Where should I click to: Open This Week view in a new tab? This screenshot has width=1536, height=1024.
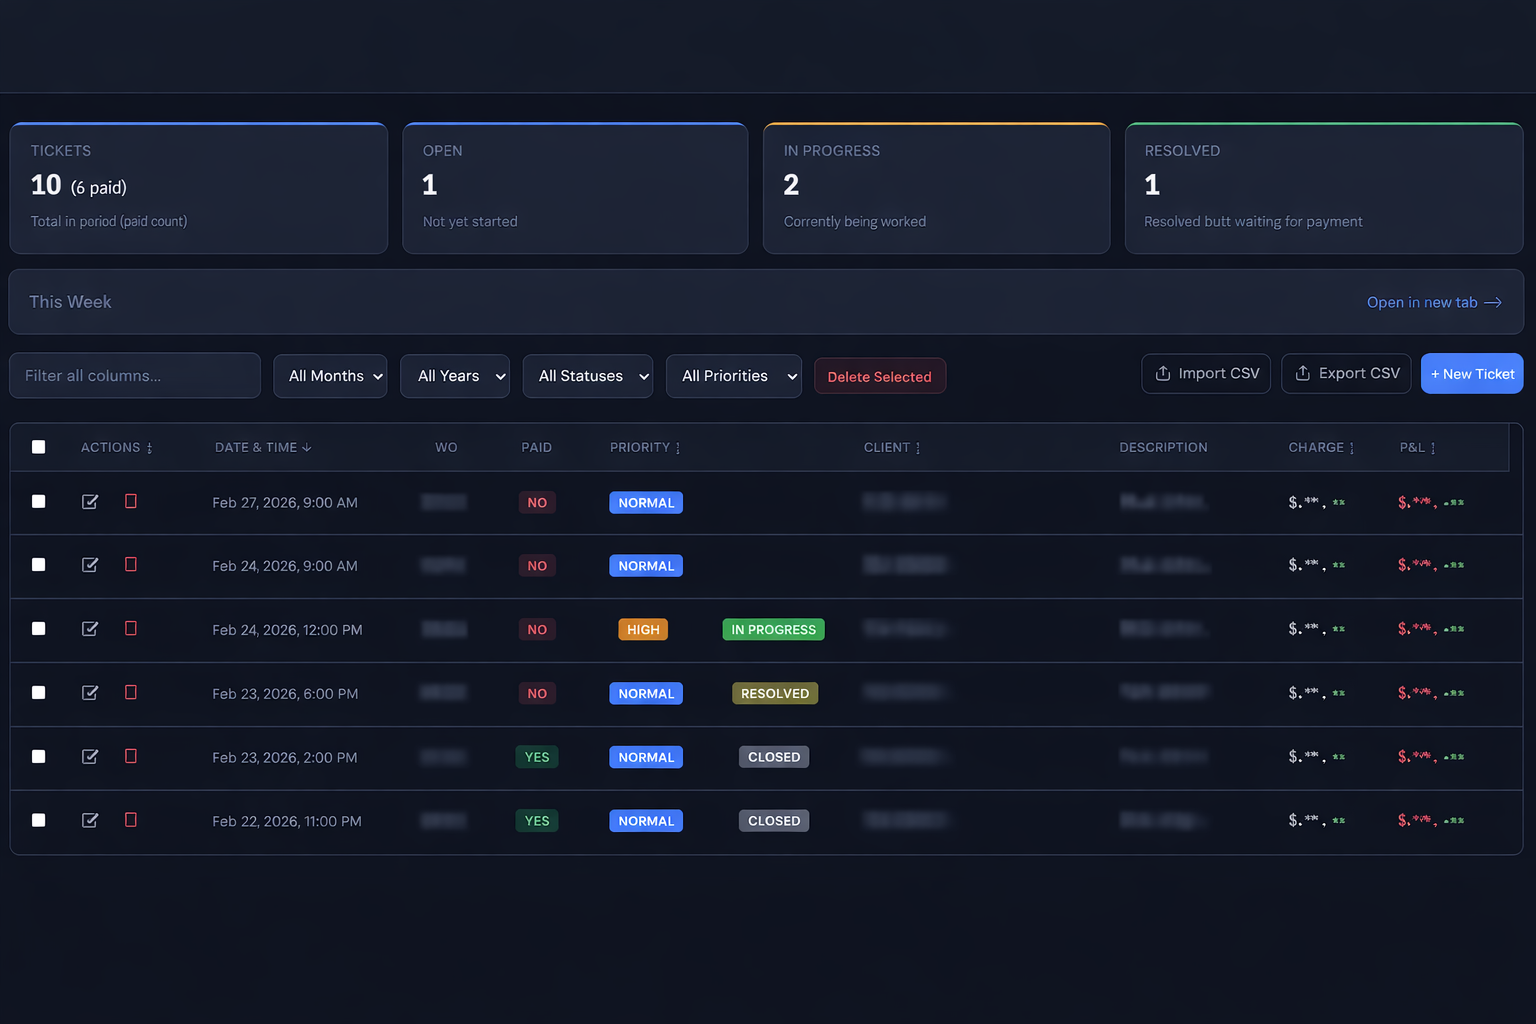[1434, 301]
